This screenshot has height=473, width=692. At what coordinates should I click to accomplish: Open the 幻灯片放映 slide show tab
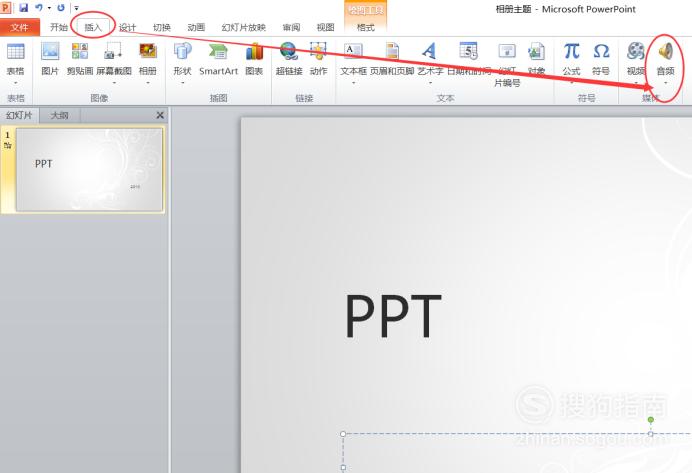(x=244, y=27)
